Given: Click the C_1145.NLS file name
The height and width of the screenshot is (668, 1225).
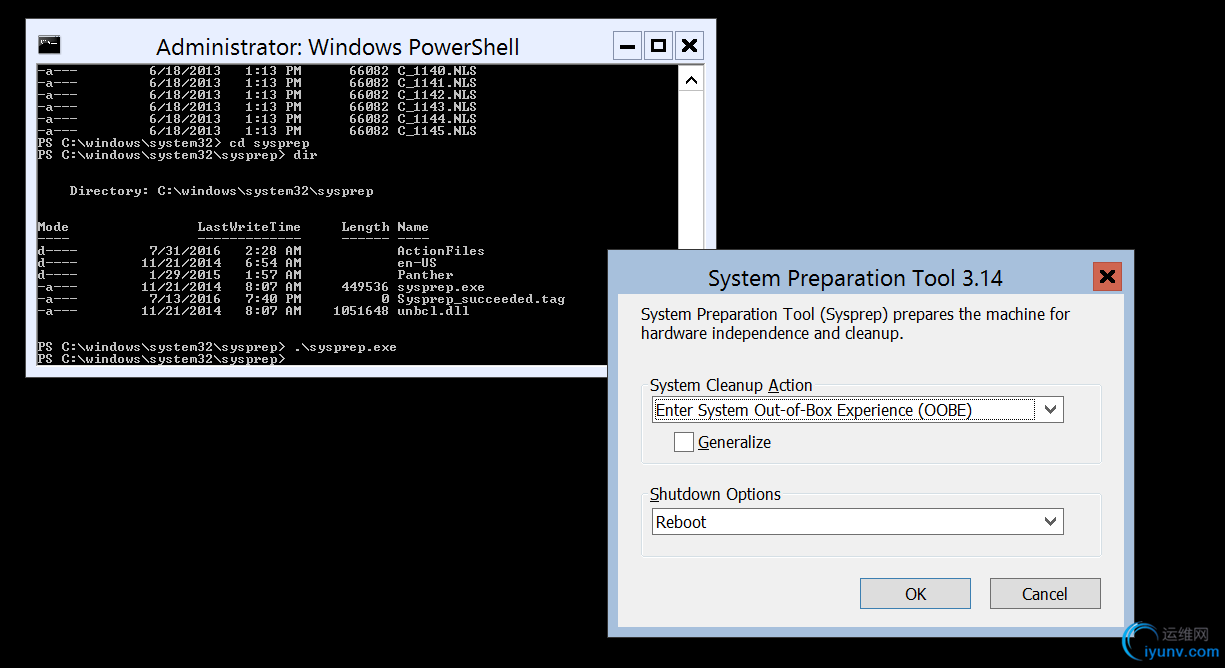Looking at the screenshot, I should [x=437, y=131].
